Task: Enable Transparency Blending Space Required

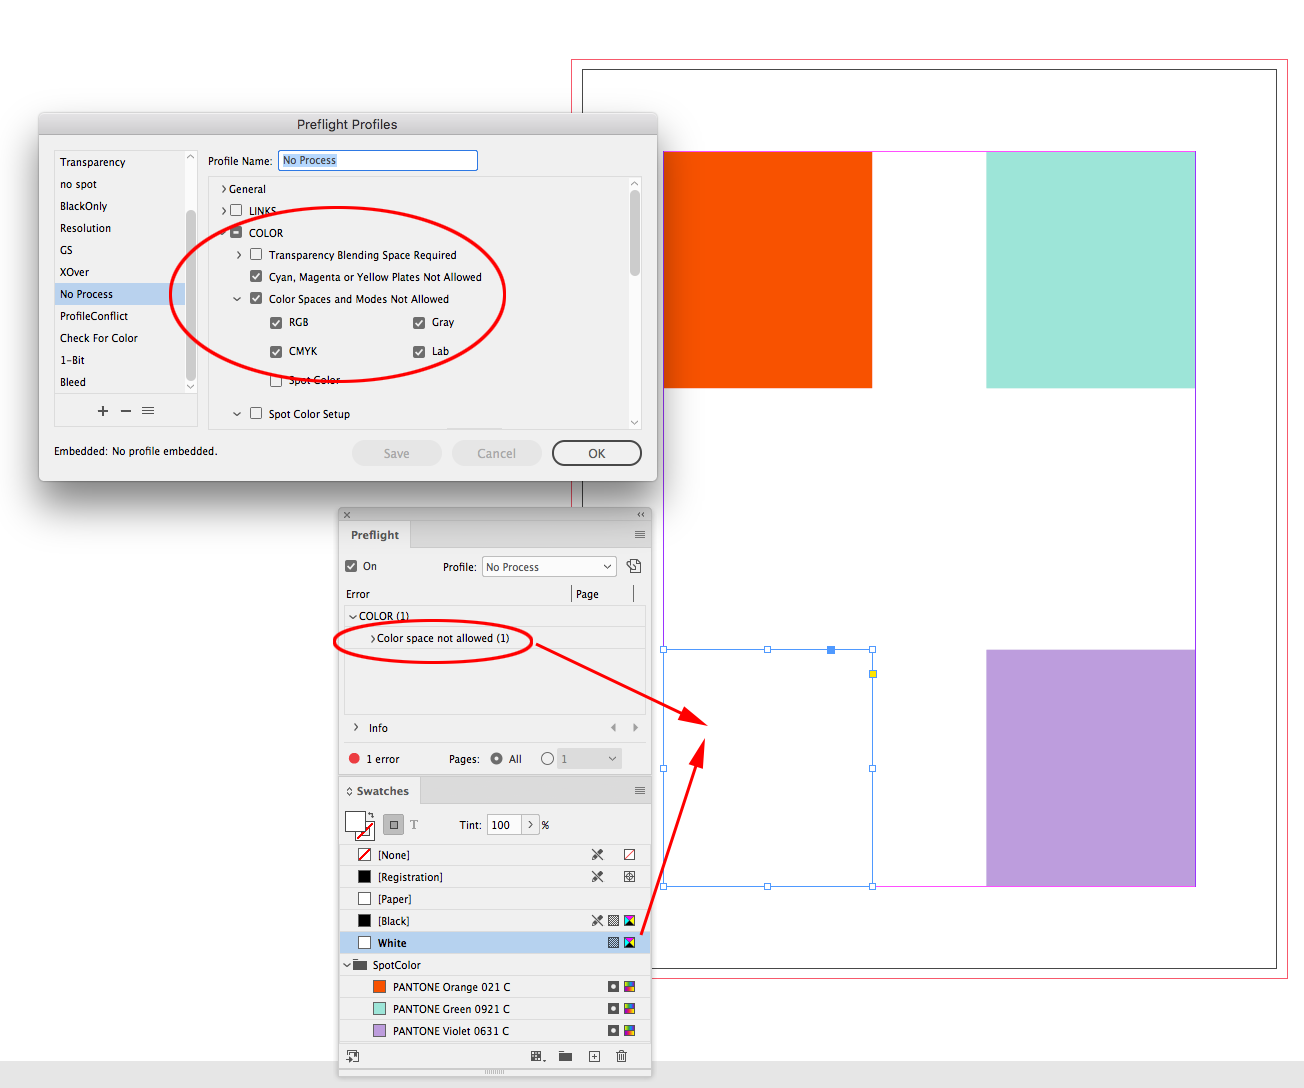Action: (x=256, y=254)
